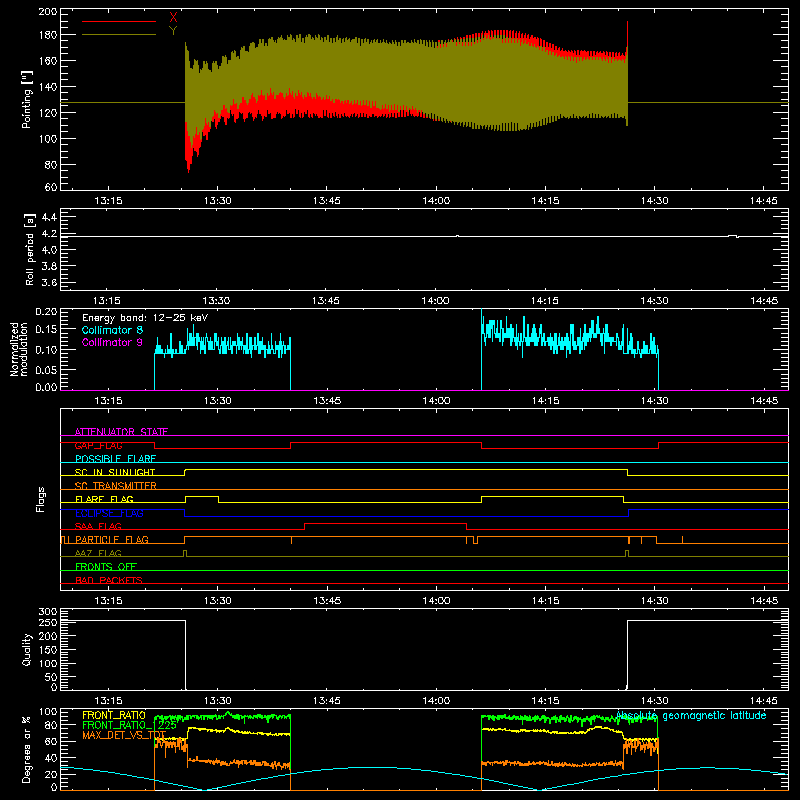The image size is (800, 800).
Task: Select the X legend label in Pointing plot
Action: click(x=173, y=18)
